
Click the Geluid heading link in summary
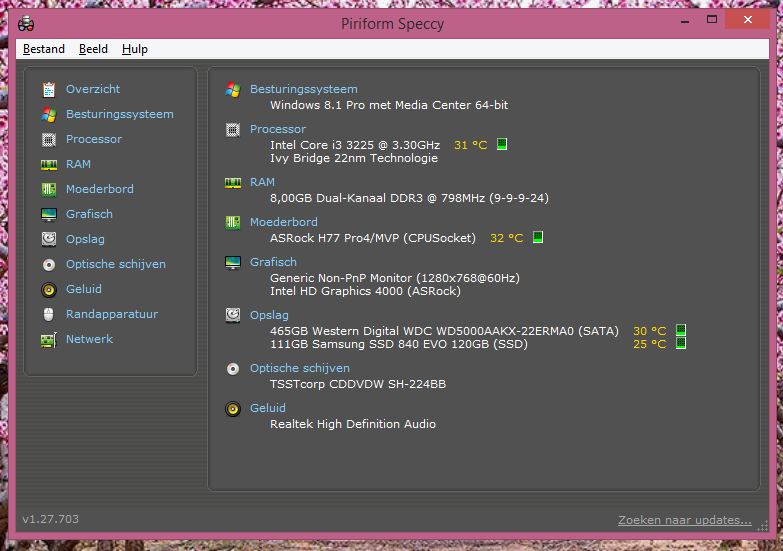tap(268, 408)
